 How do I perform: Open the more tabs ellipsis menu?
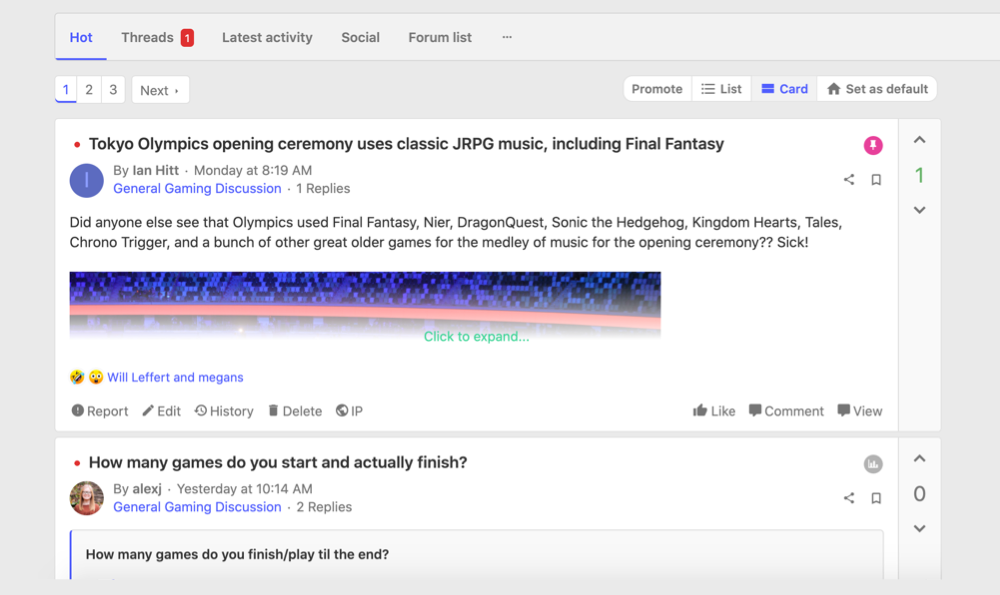[x=507, y=37]
